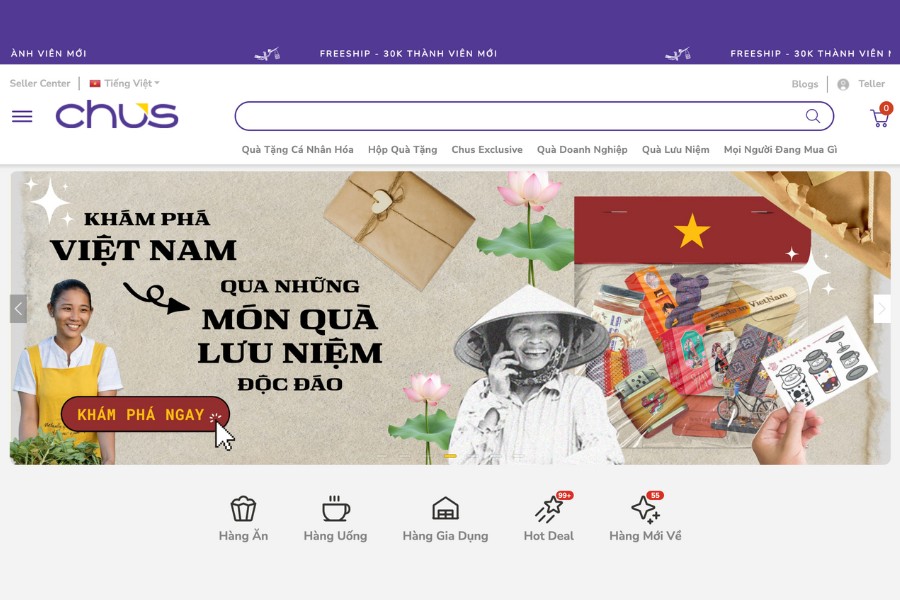Viewport: 900px width, 600px height.
Task: Go to next banner slide arrow
Action: pyautogui.click(x=882, y=309)
